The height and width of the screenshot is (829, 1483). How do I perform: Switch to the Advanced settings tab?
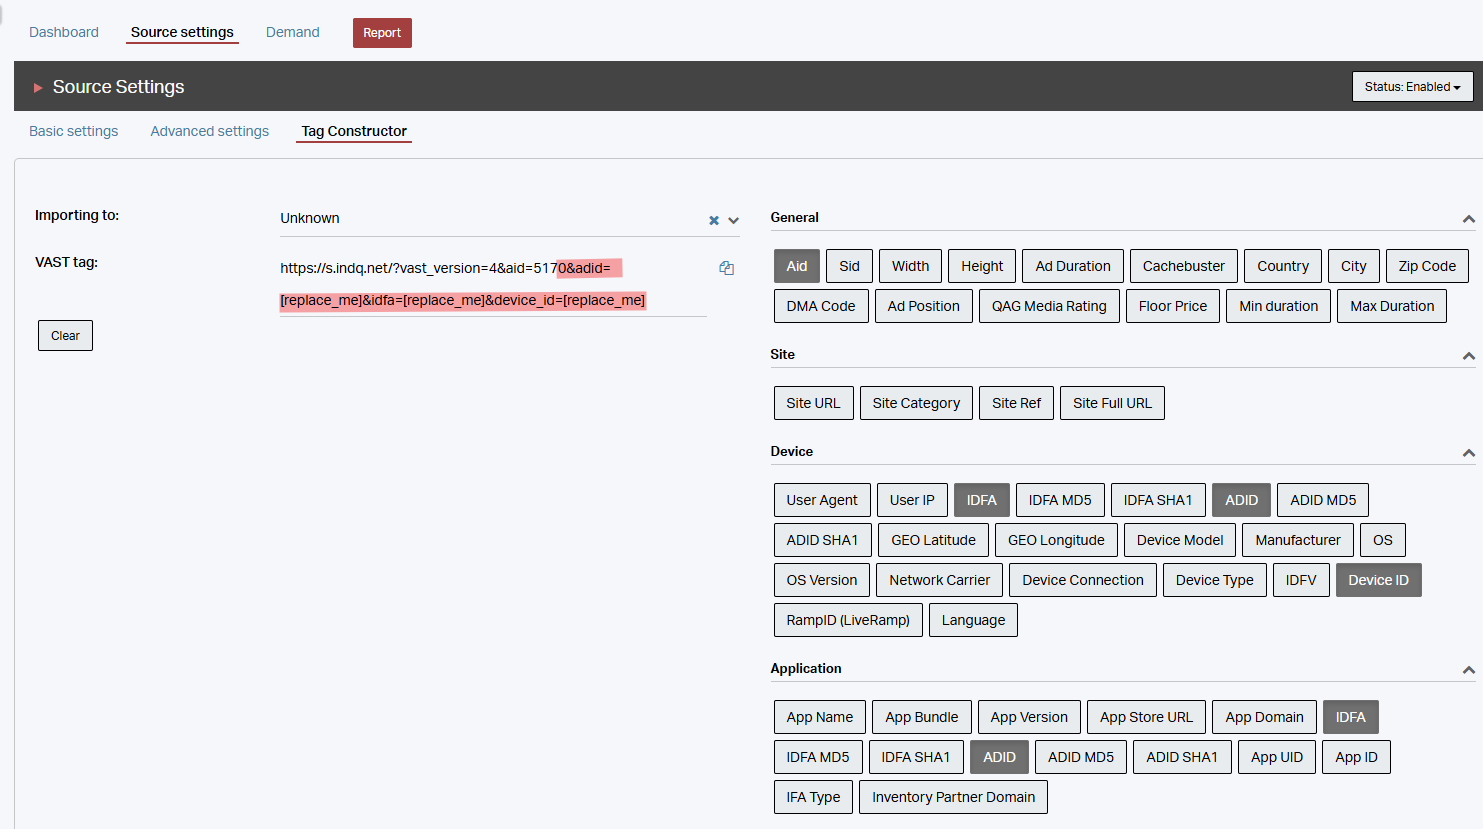pyautogui.click(x=209, y=131)
